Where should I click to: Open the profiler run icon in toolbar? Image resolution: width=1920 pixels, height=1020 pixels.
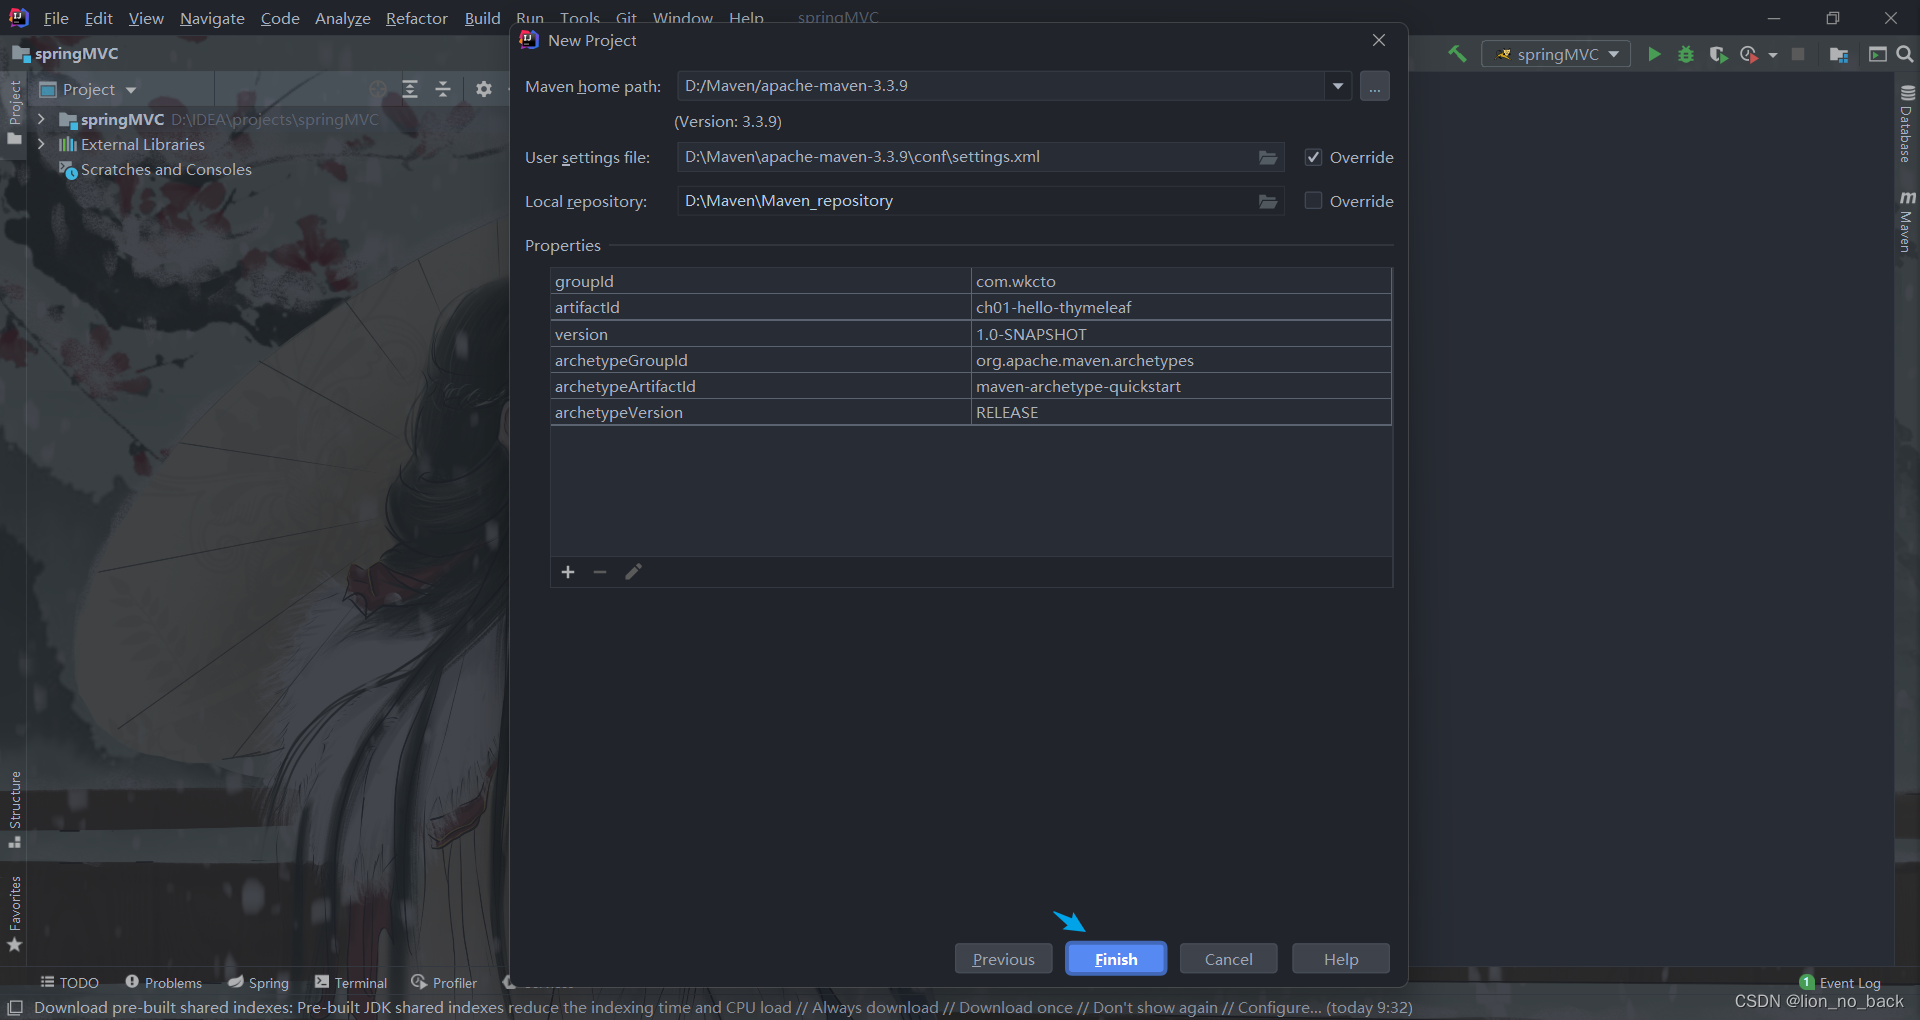(x=1749, y=54)
